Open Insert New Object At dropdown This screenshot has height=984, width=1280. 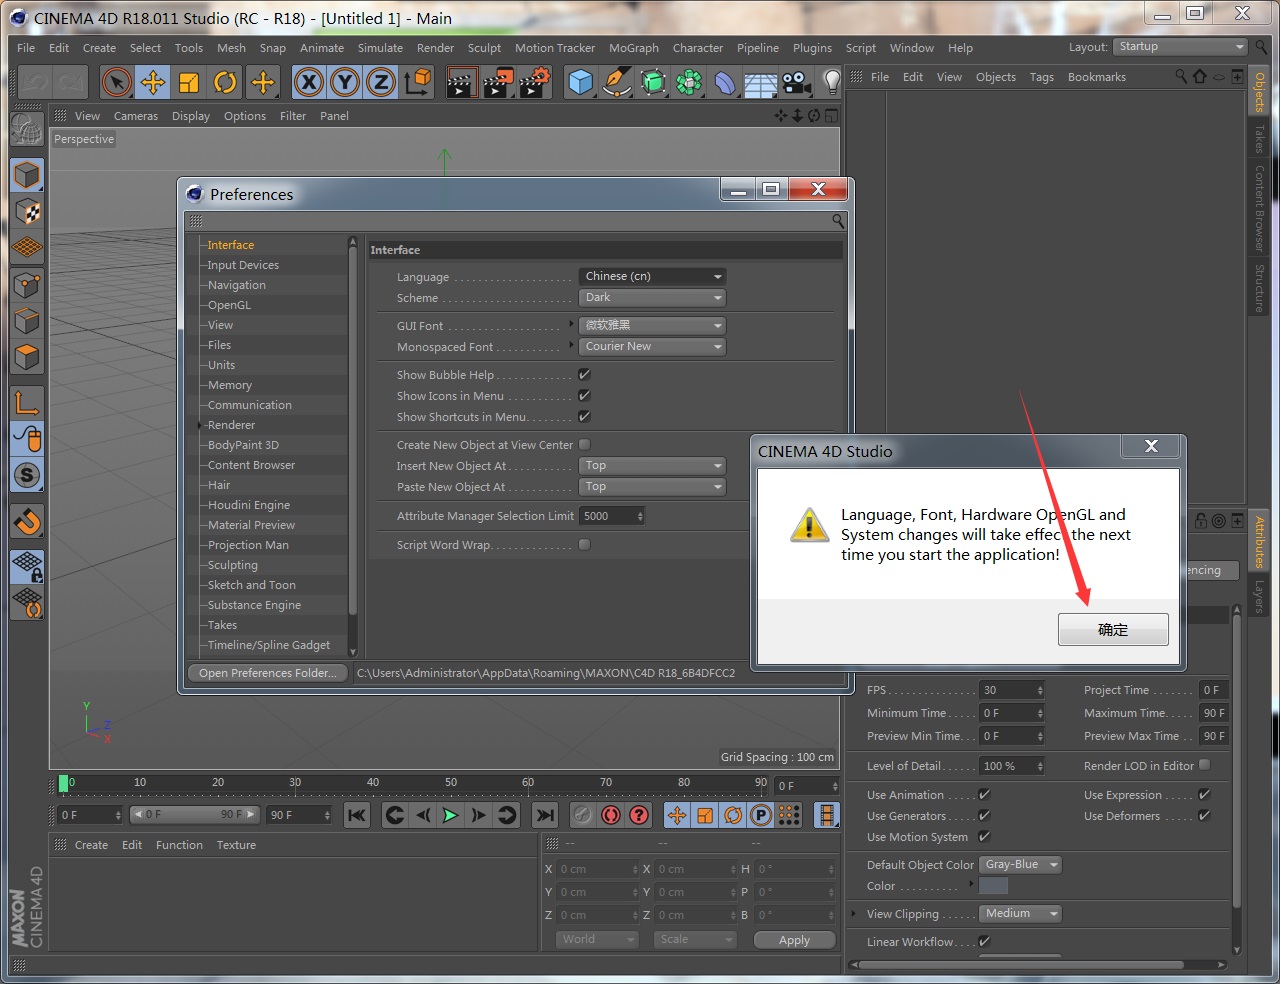(652, 465)
